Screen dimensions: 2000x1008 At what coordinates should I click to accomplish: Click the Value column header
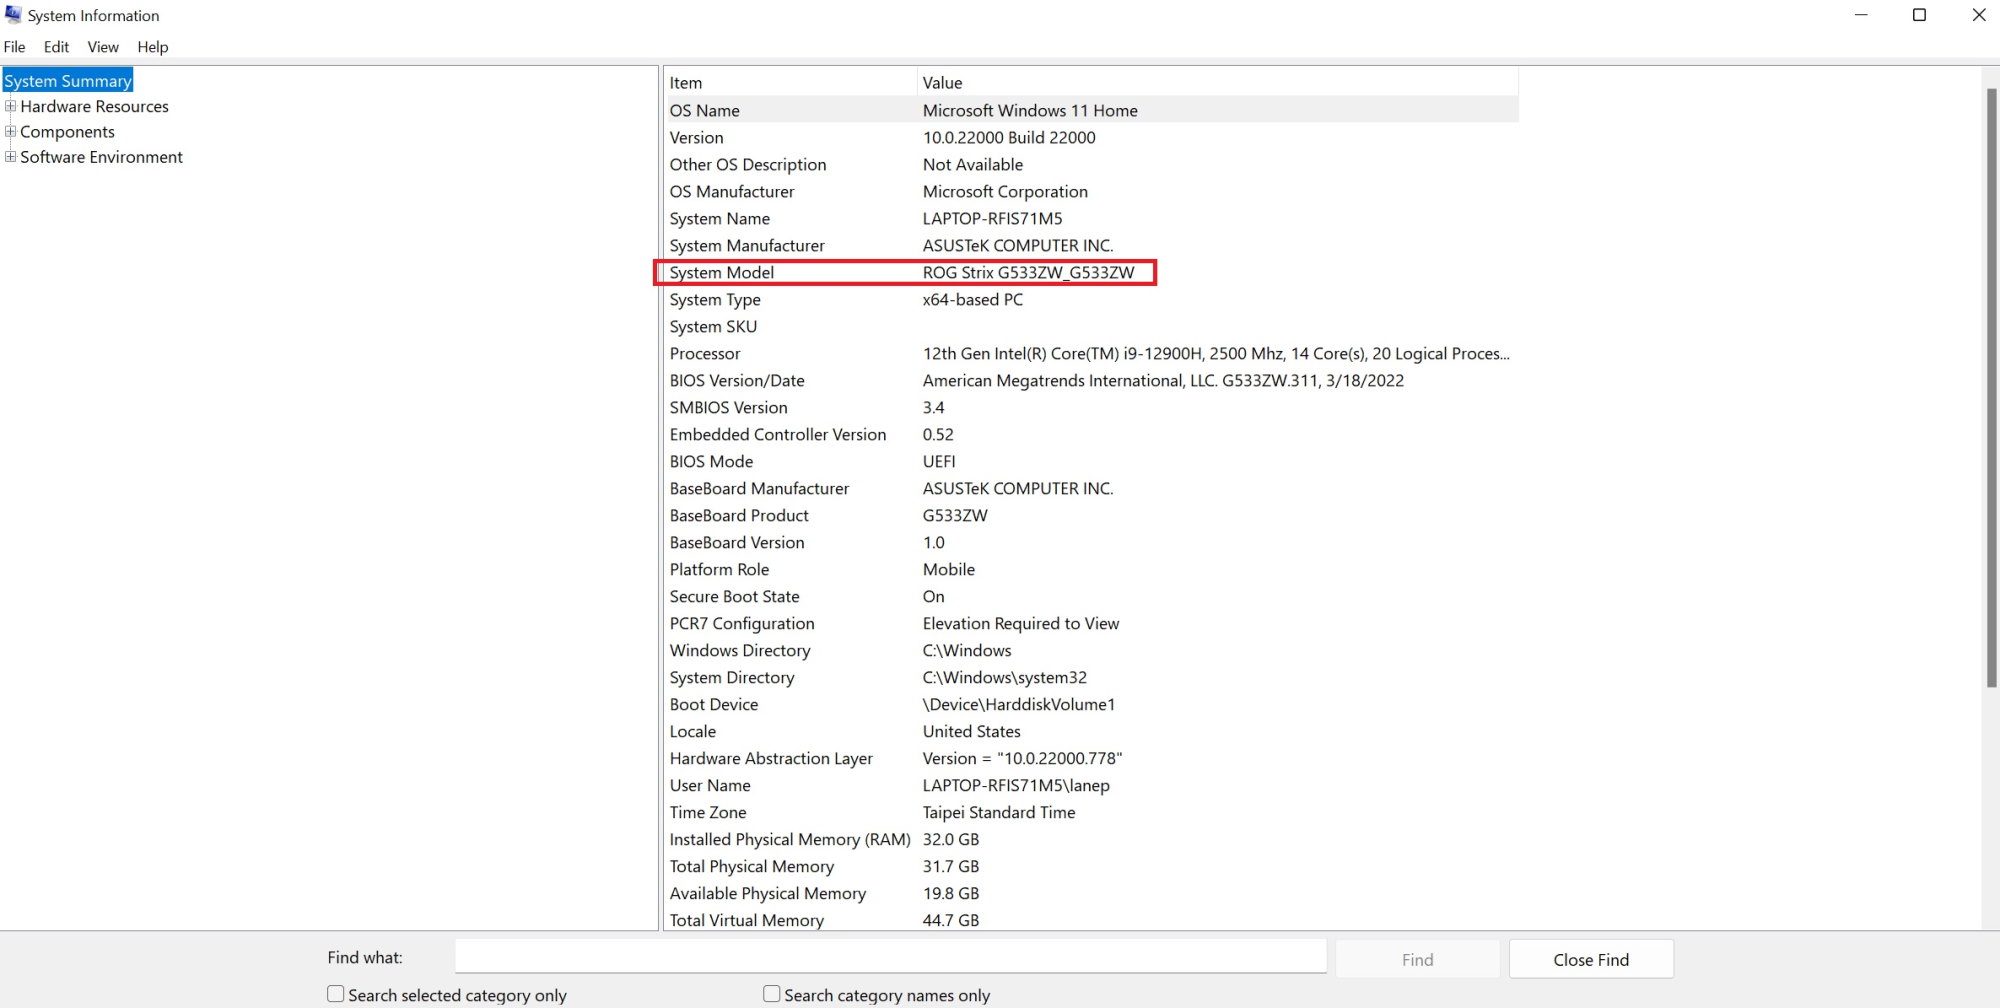coord(1217,83)
